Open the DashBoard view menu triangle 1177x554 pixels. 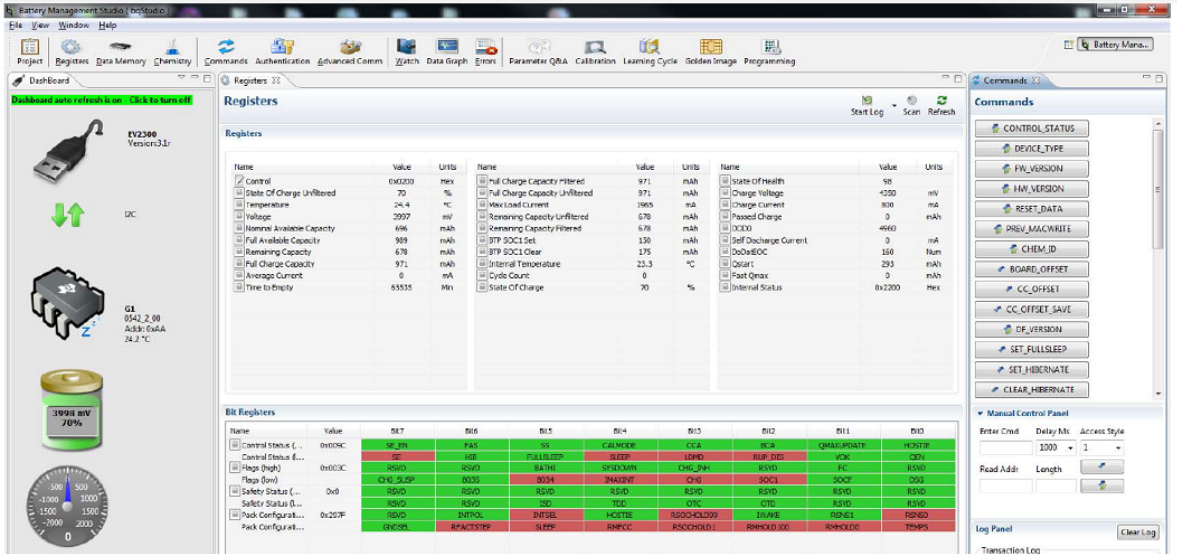(x=182, y=79)
